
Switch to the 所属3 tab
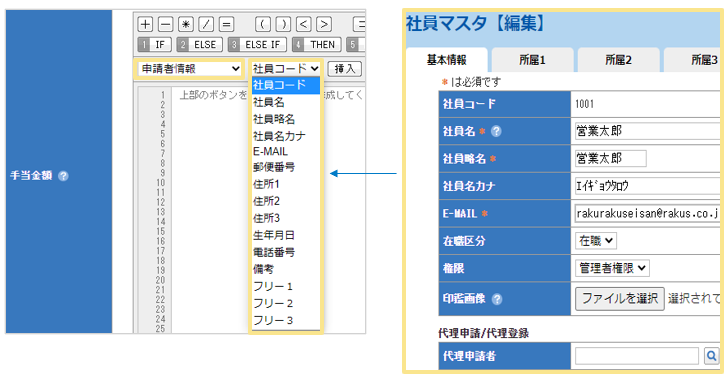pyautogui.click(x=692, y=60)
